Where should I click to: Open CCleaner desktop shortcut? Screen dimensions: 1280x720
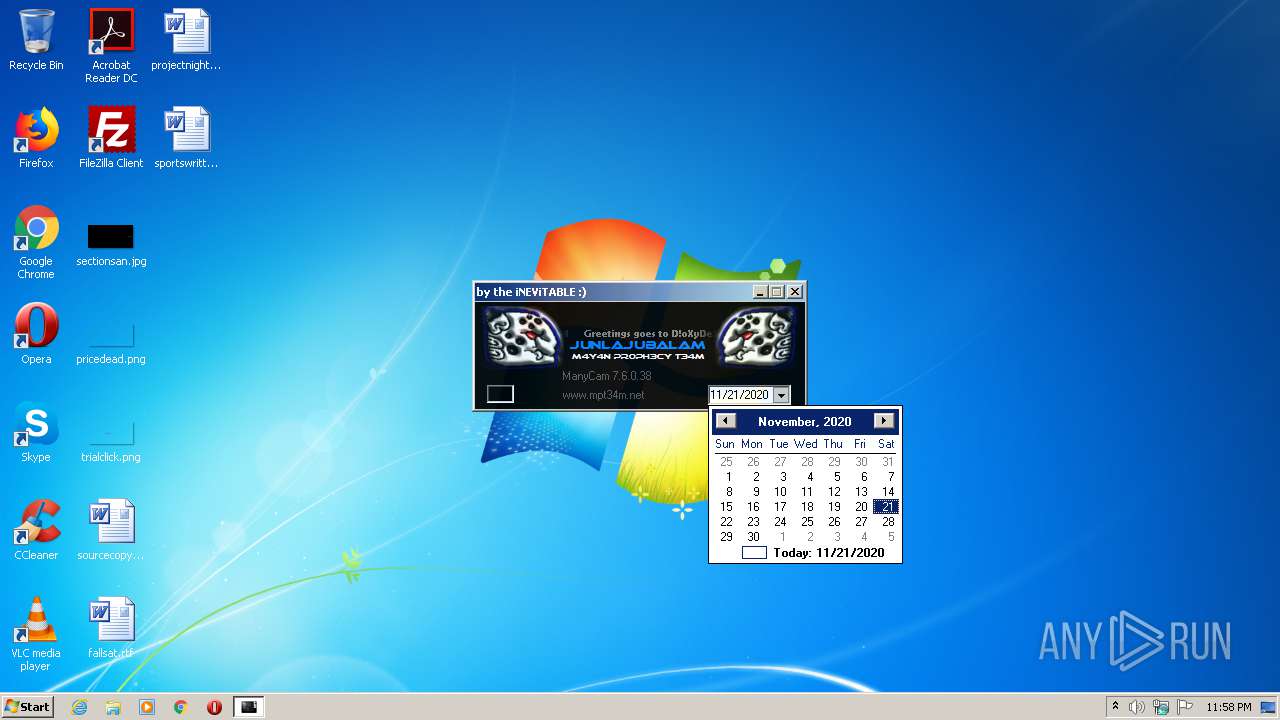coord(36,530)
